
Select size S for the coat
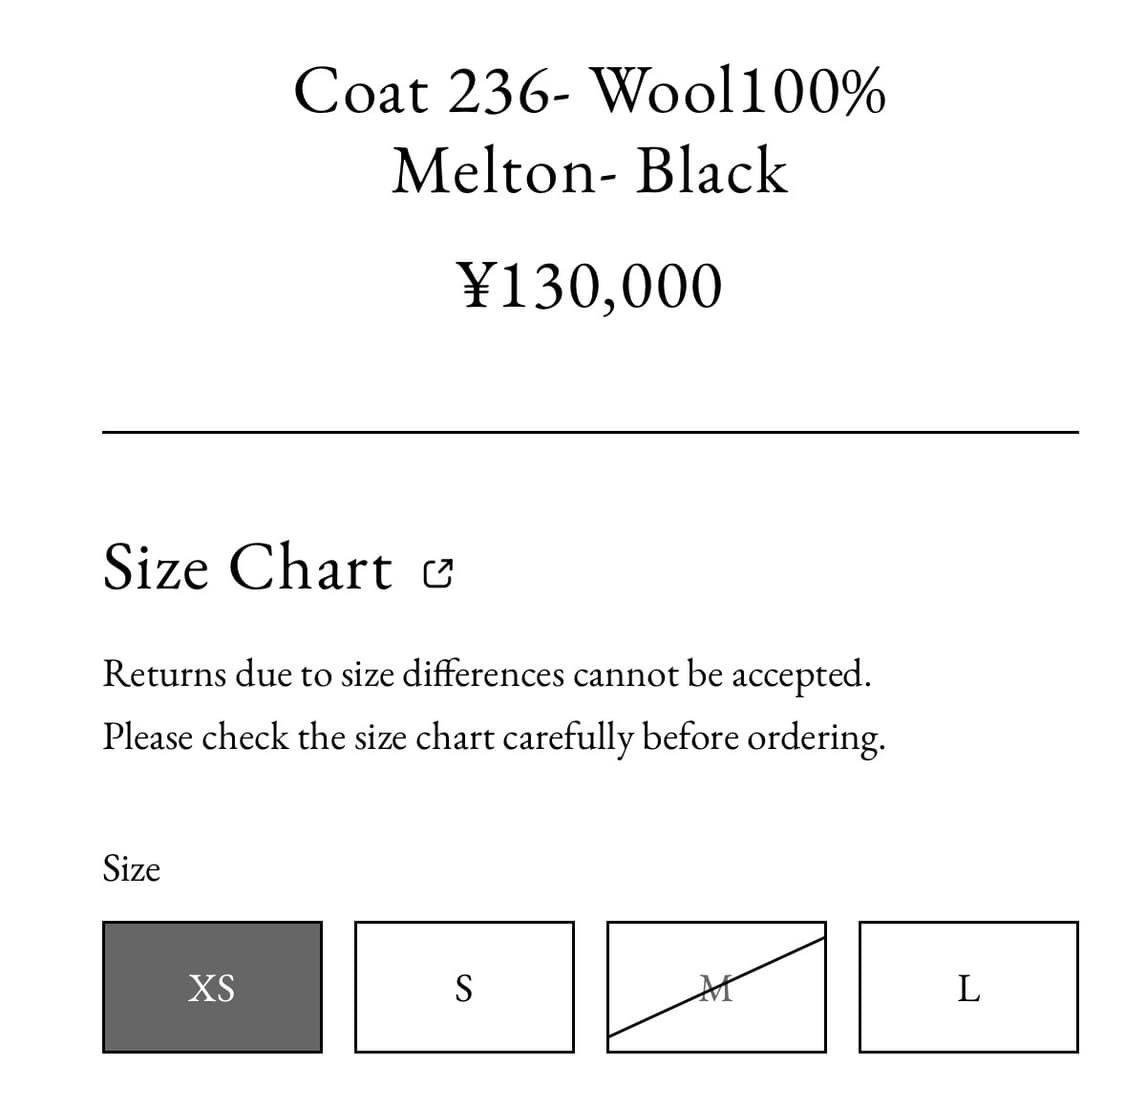pyautogui.click(x=464, y=987)
